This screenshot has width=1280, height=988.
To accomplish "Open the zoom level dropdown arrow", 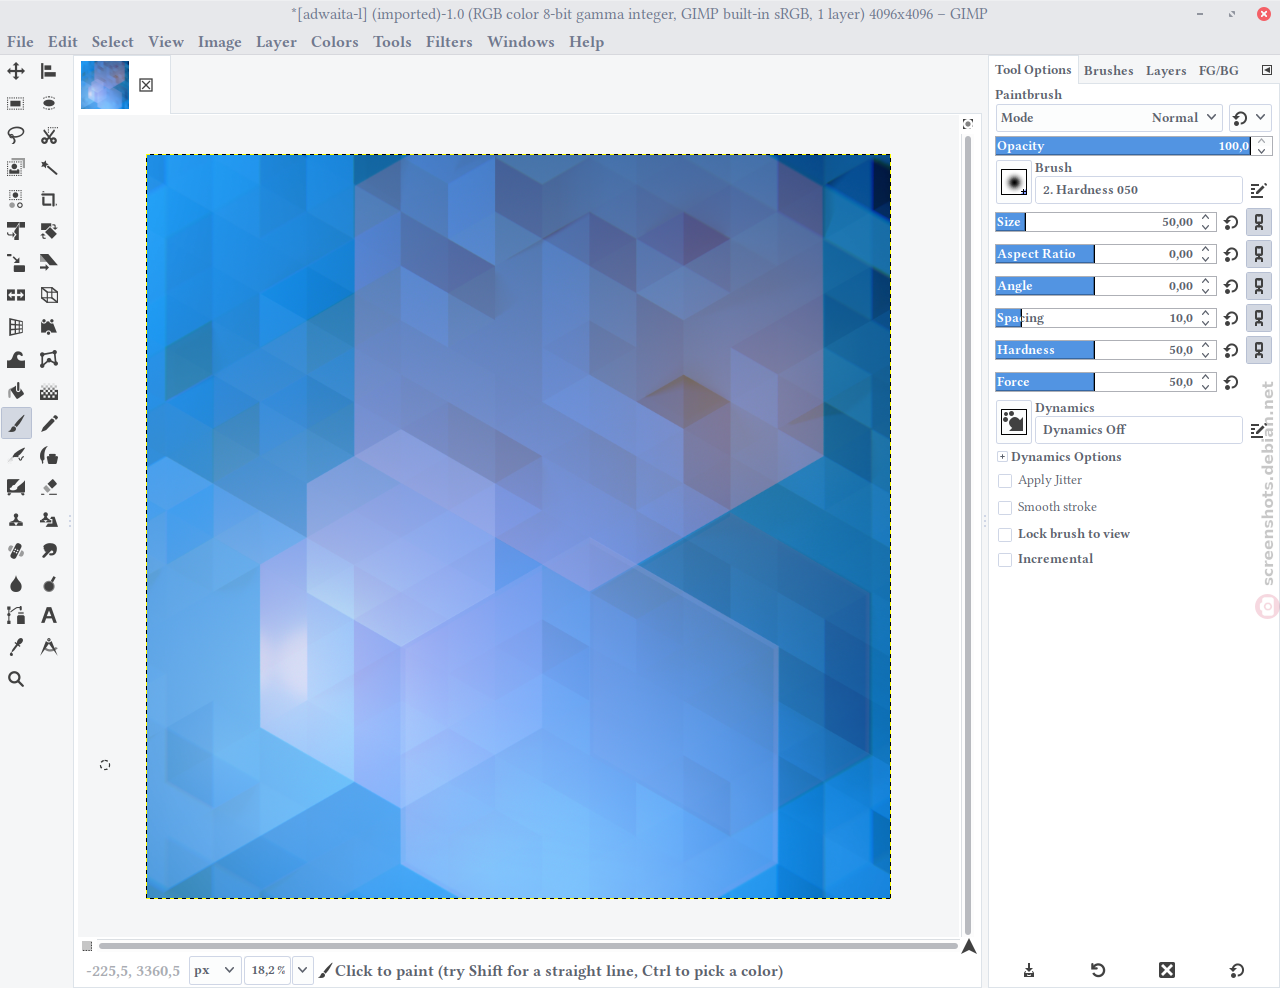I will [x=303, y=970].
